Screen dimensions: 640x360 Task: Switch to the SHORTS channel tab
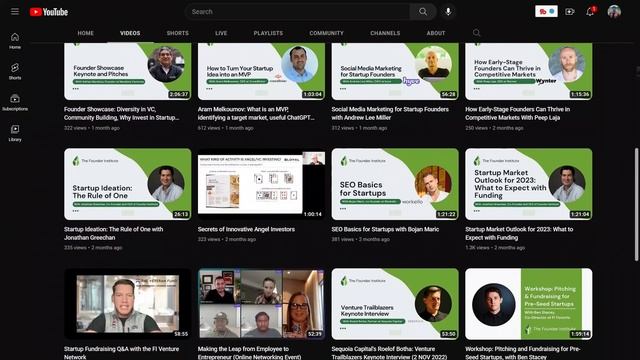178,33
